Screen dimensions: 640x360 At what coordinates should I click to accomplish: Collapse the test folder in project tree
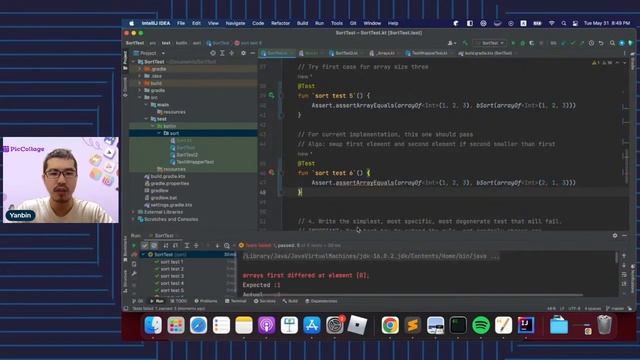pyautogui.click(x=146, y=119)
